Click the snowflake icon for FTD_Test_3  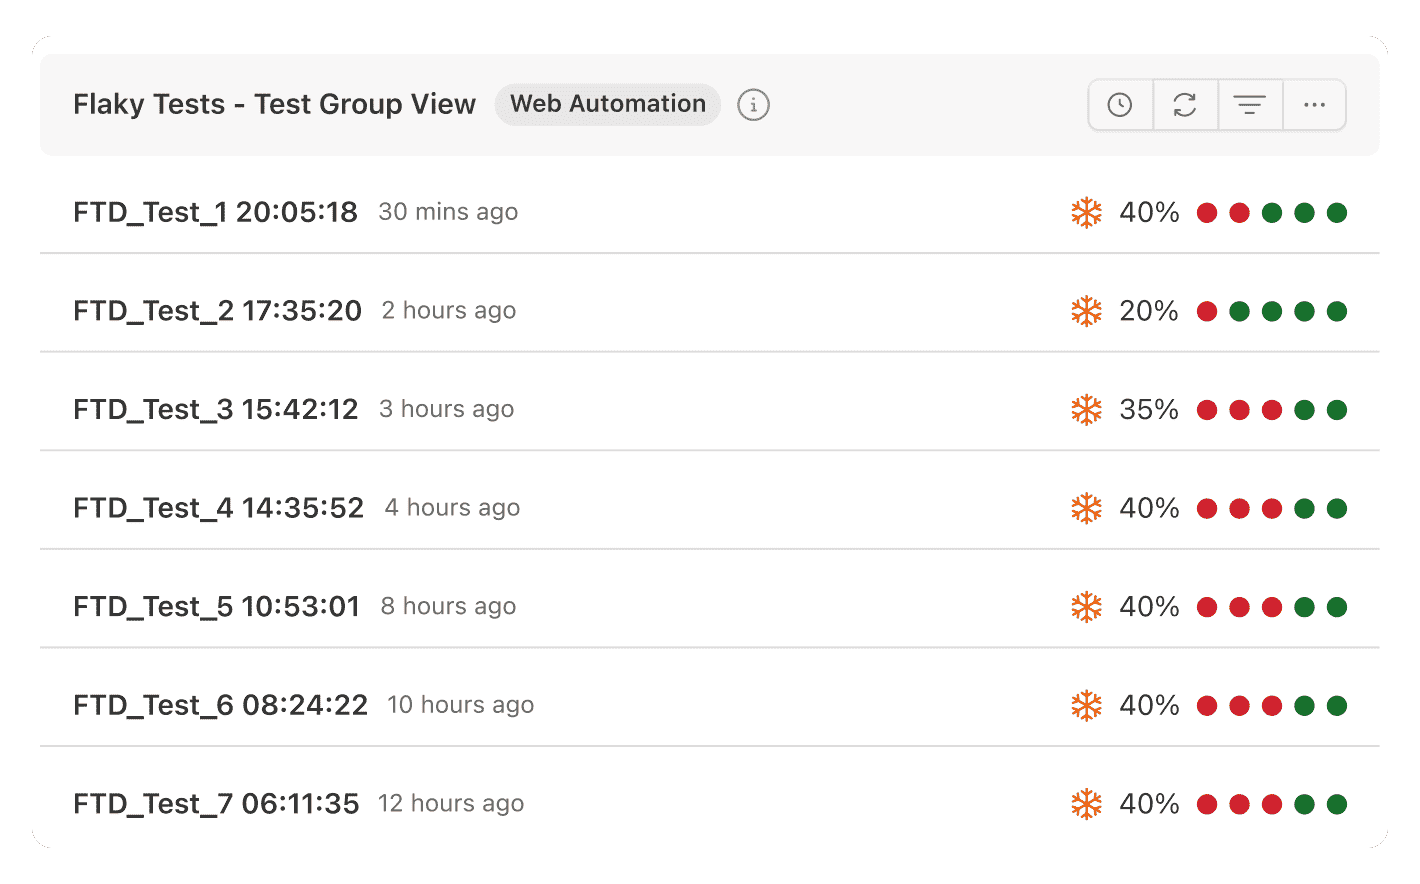pyautogui.click(x=1086, y=409)
